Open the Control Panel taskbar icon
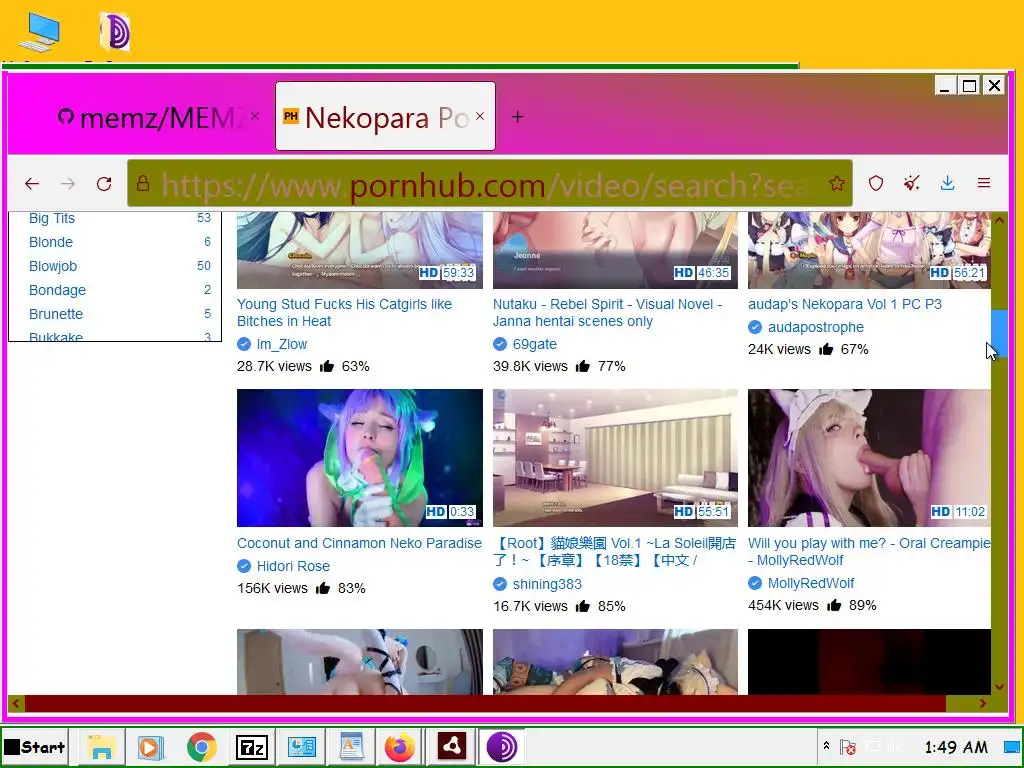The image size is (1024, 768). pos(301,747)
